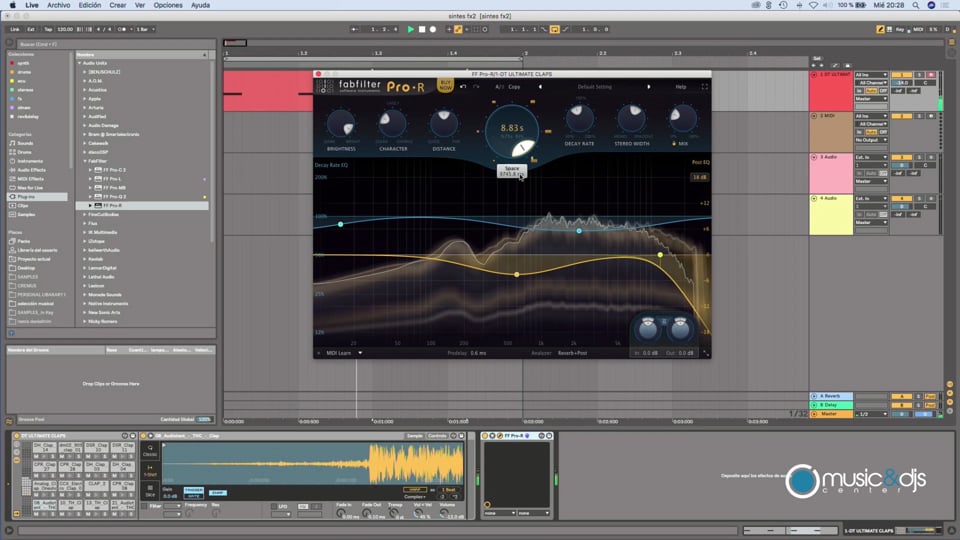
Task: Click the Stereo Width knob
Action: click(x=631, y=119)
